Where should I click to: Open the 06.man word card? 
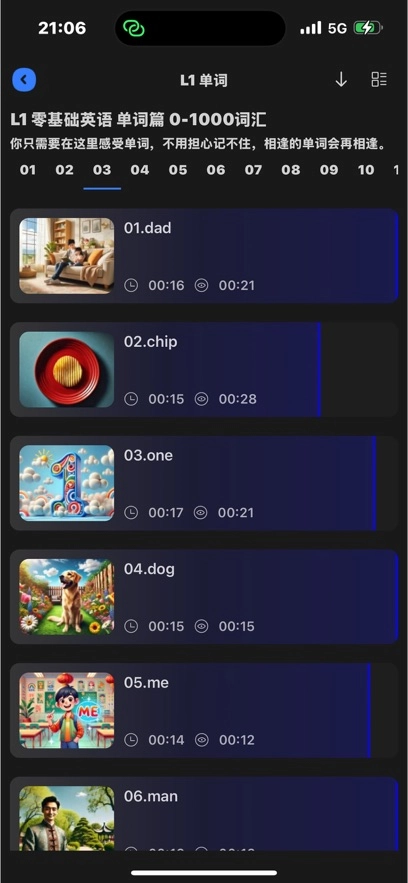204,814
